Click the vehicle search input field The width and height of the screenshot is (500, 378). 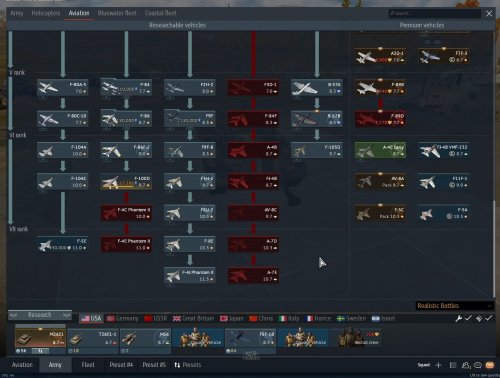(435, 13)
